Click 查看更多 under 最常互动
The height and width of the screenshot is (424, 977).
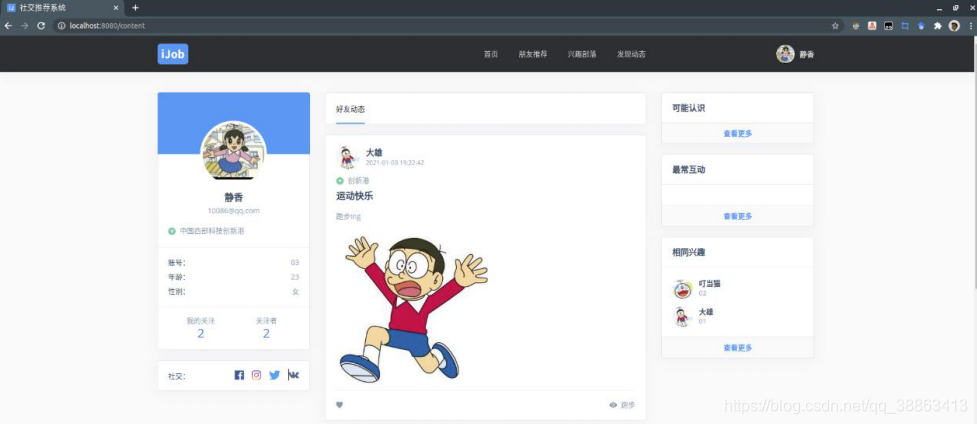(x=738, y=216)
